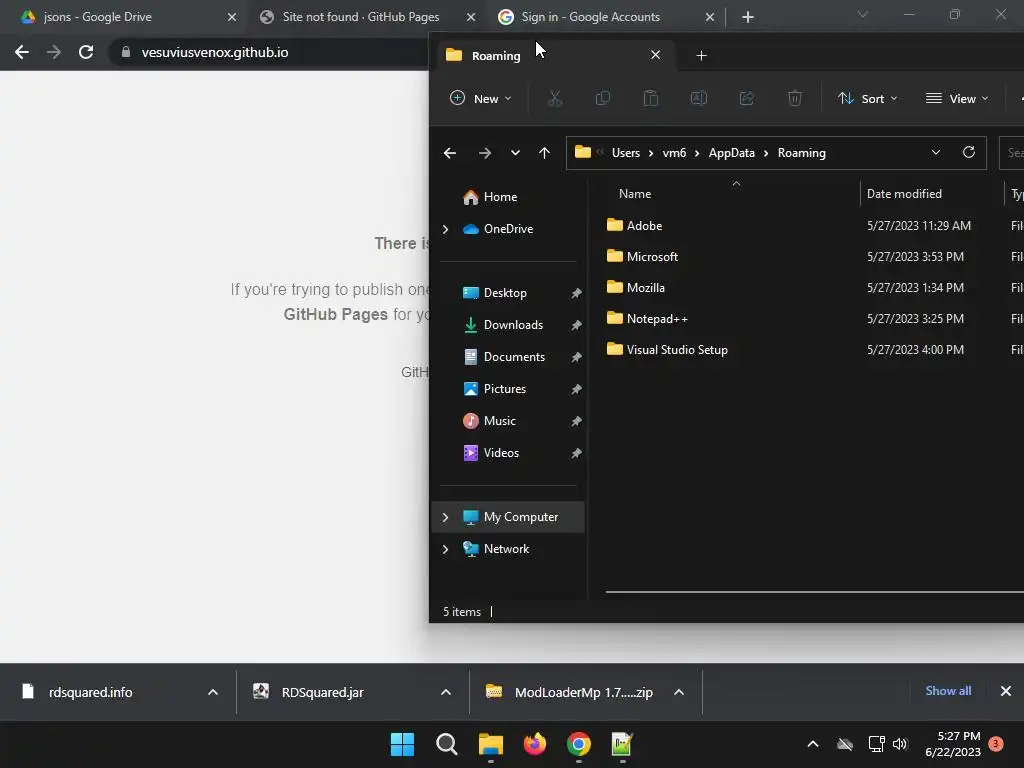This screenshot has width=1024, height=768.
Task: Click Show all downloads link
Action: point(948,691)
